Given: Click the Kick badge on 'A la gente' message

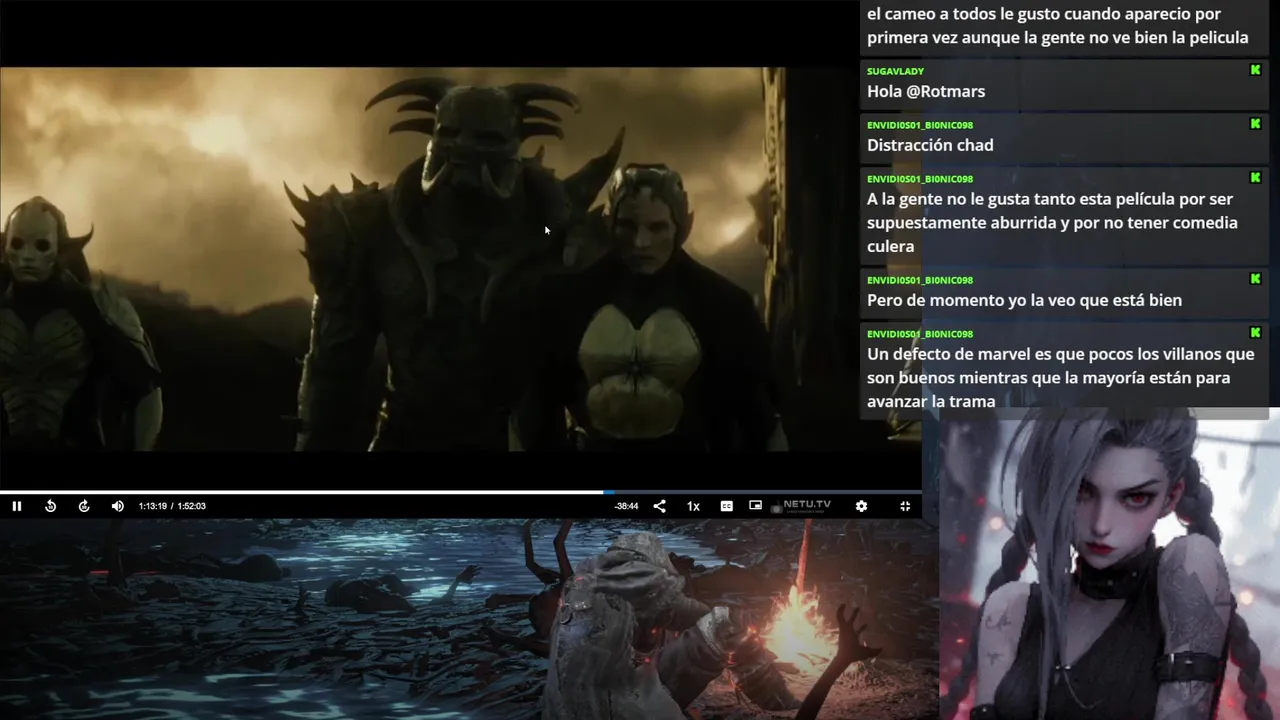Looking at the screenshot, I should (x=1255, y=178).
